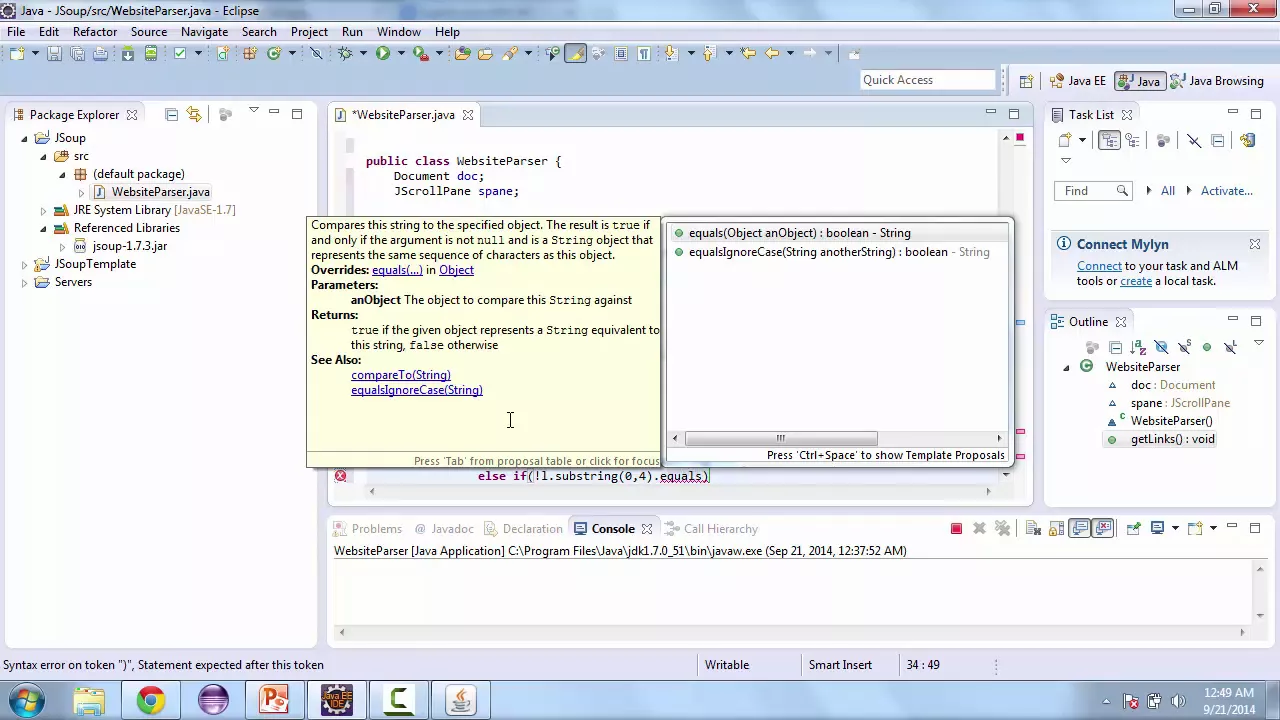Click the New Task icon in Task List
Image resolution: width=1280 pixels, height=720 pixels.
[1065, 141]
